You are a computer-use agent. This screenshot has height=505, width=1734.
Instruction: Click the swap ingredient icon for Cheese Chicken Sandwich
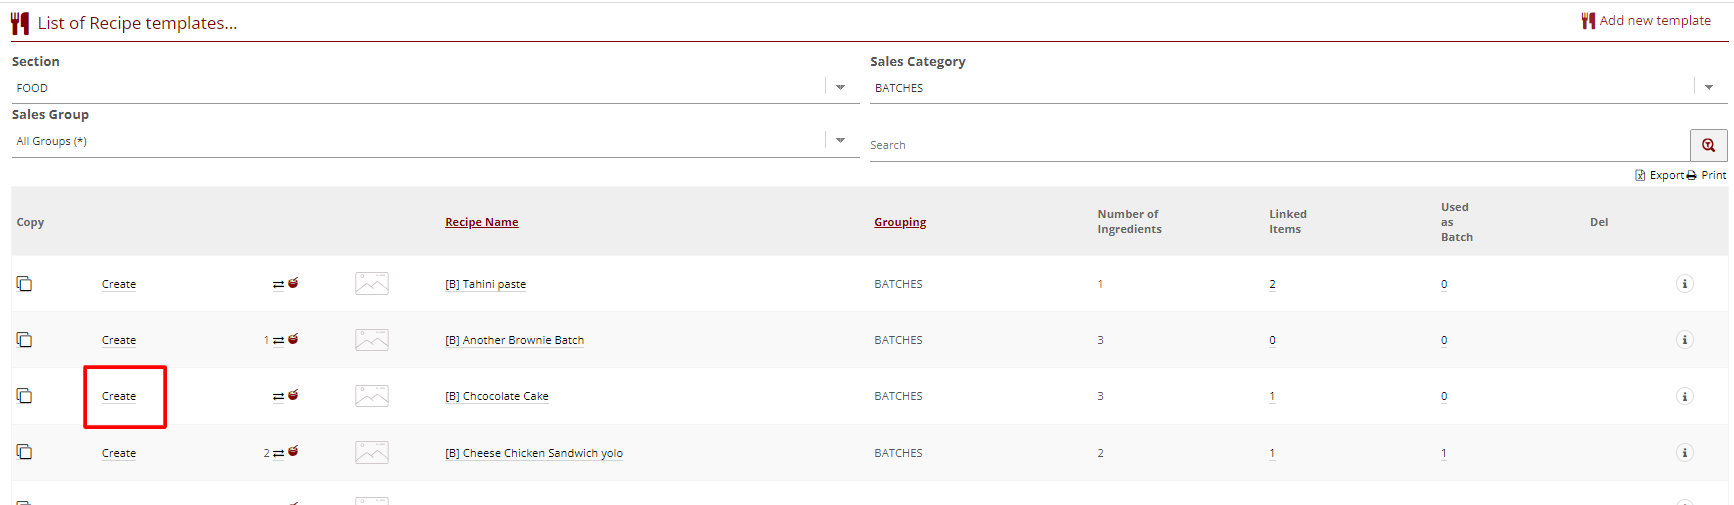[x=279, y=453]
